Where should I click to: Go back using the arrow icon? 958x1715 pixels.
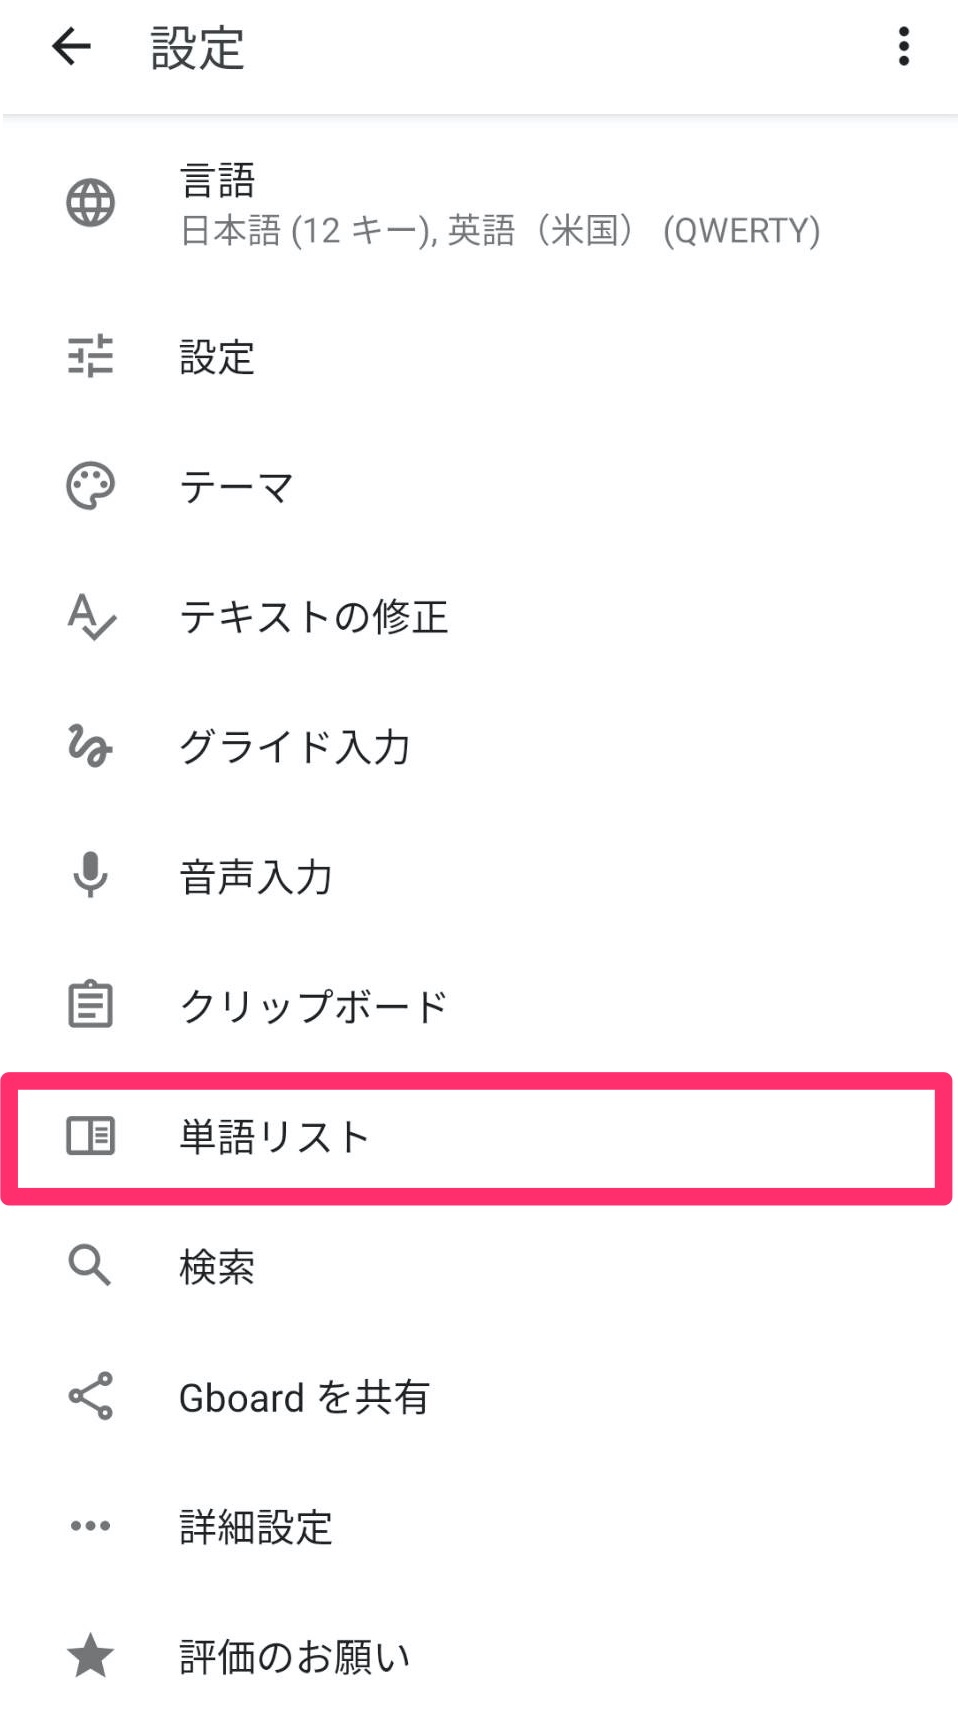click(x=71, y=46)
